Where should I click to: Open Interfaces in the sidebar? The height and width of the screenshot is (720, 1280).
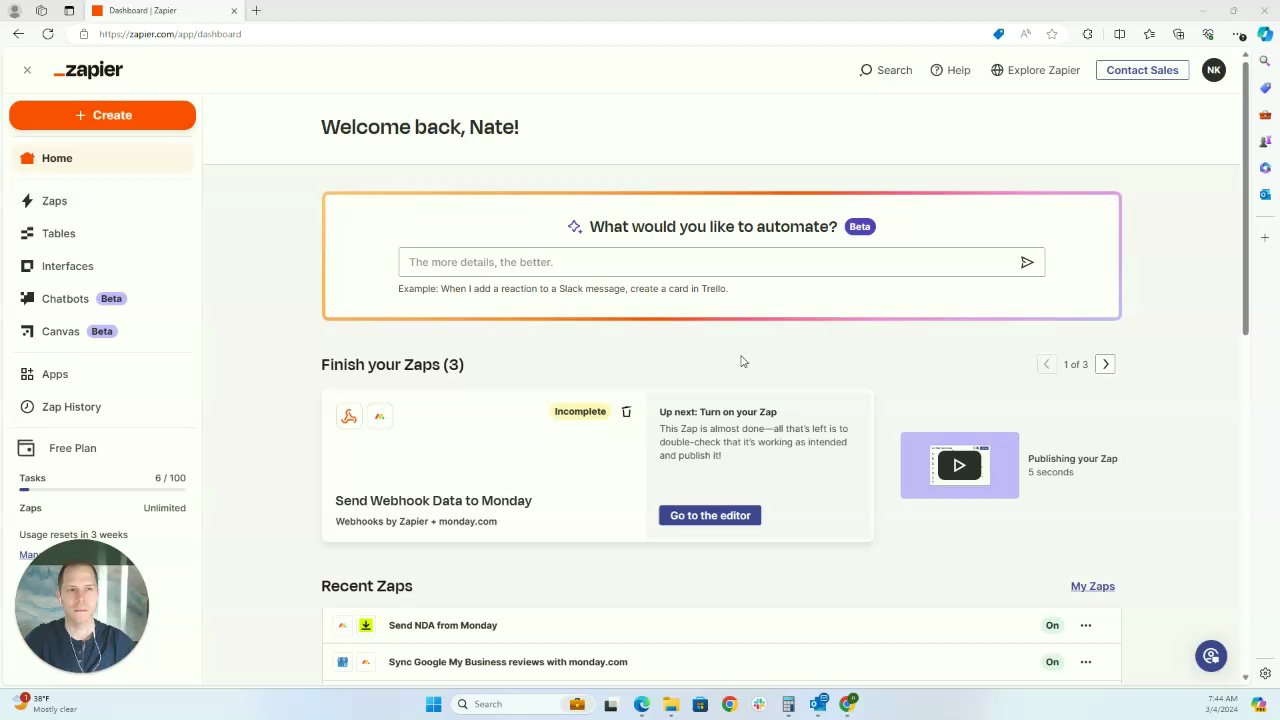point(67,266)
